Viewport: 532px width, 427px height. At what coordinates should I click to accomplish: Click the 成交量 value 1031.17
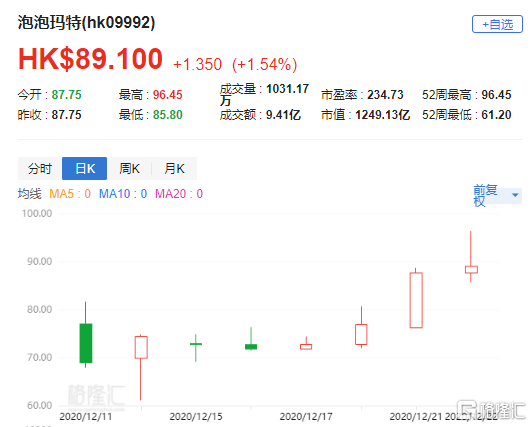pyautogui.click(x=287, y=89)
